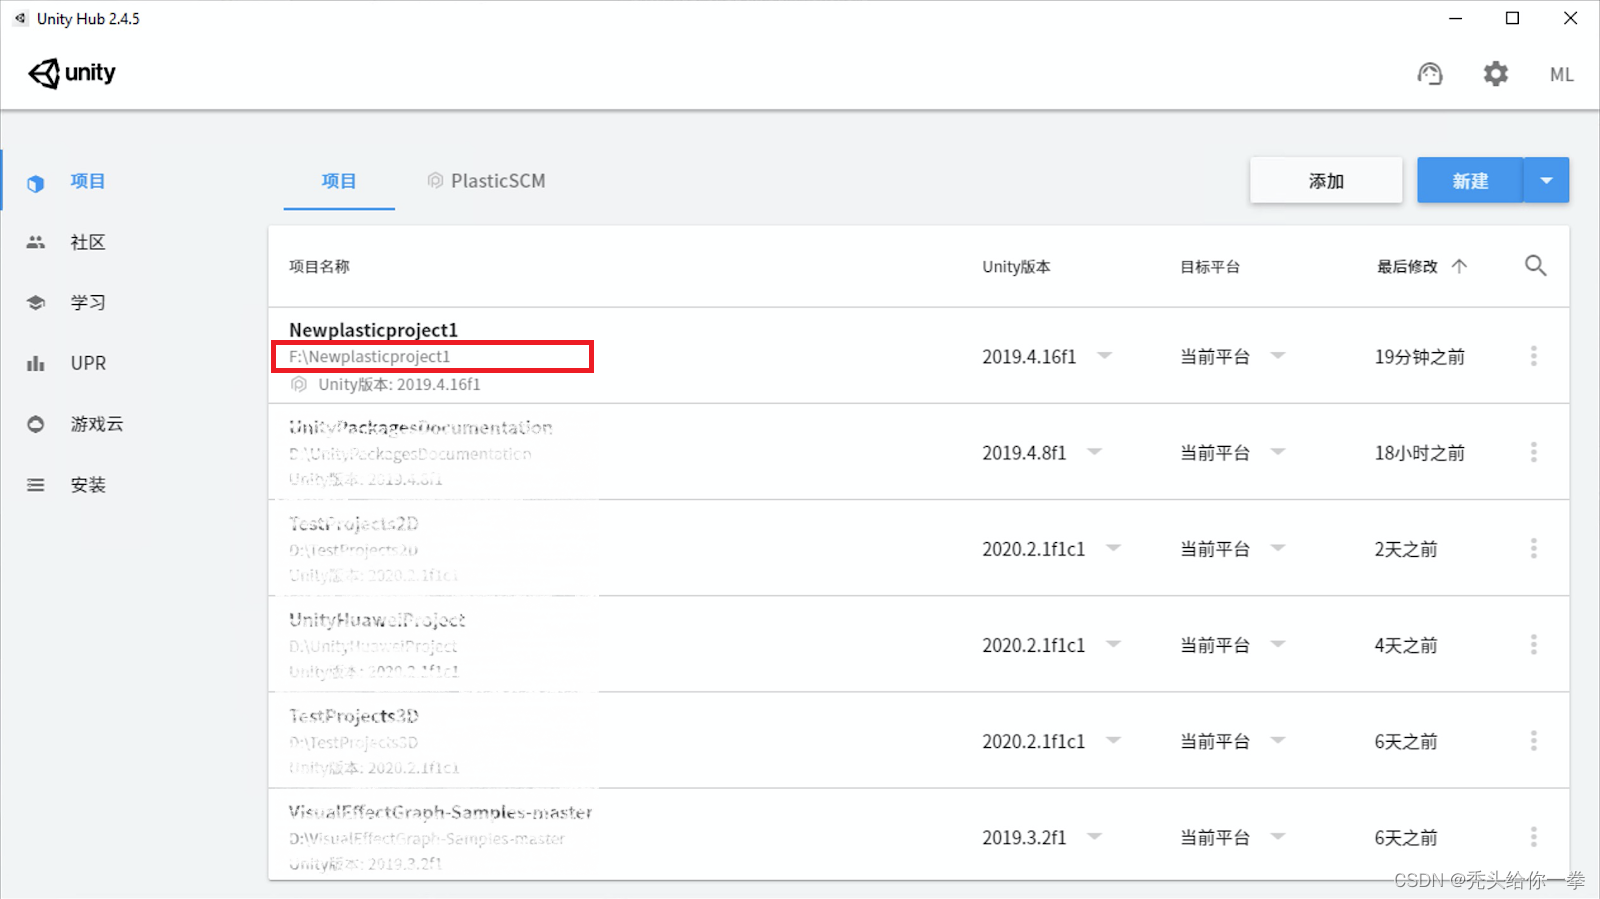Expand the 新建 dropdown arrow

[x=1546, y=181]
